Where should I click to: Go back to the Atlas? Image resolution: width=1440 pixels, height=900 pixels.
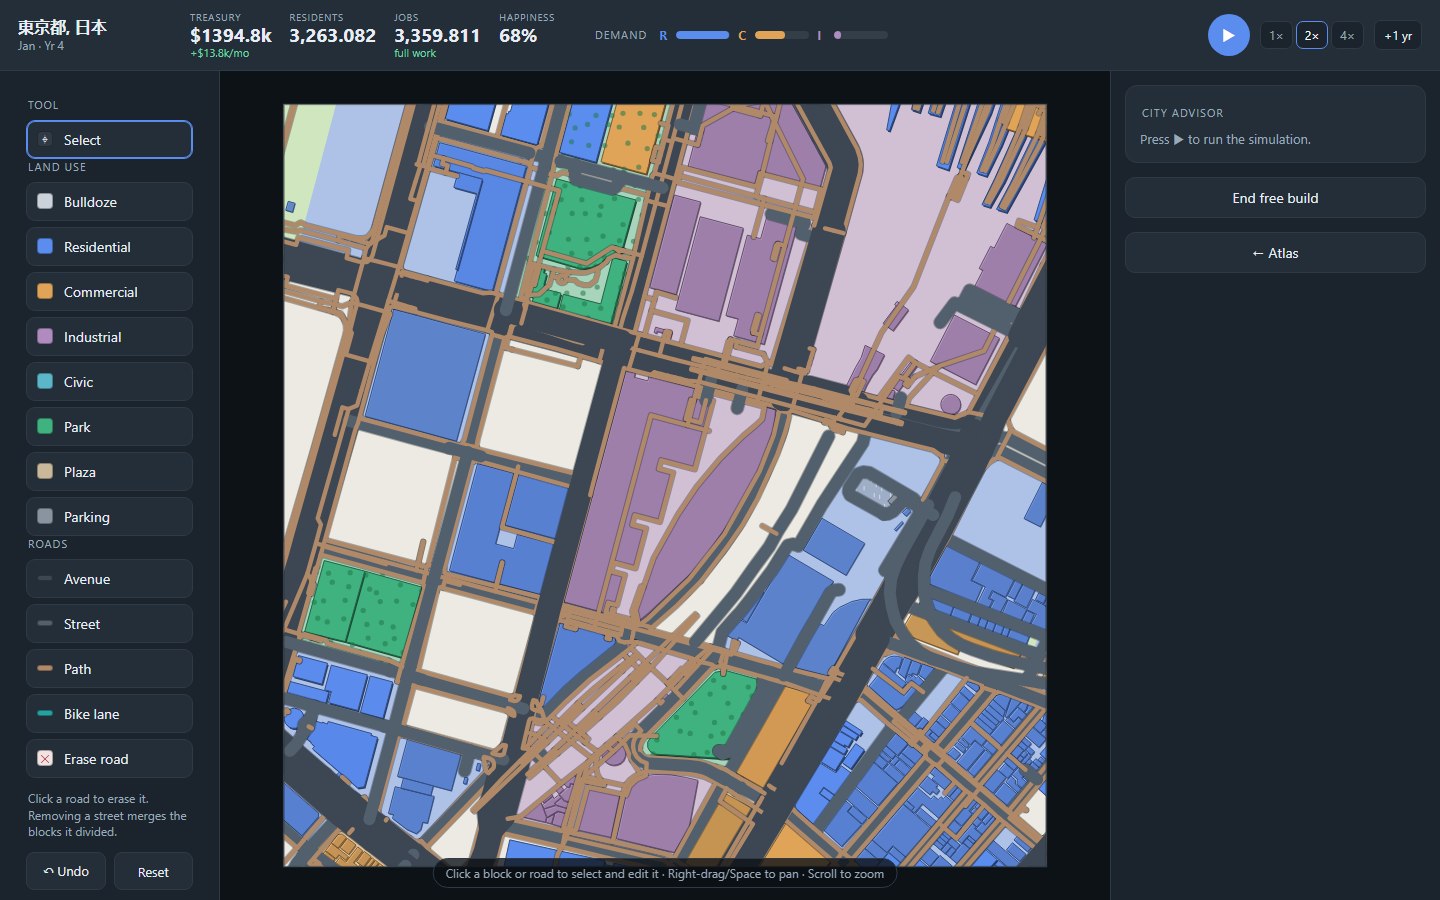pyautogui.click(x=1275, y=253)
